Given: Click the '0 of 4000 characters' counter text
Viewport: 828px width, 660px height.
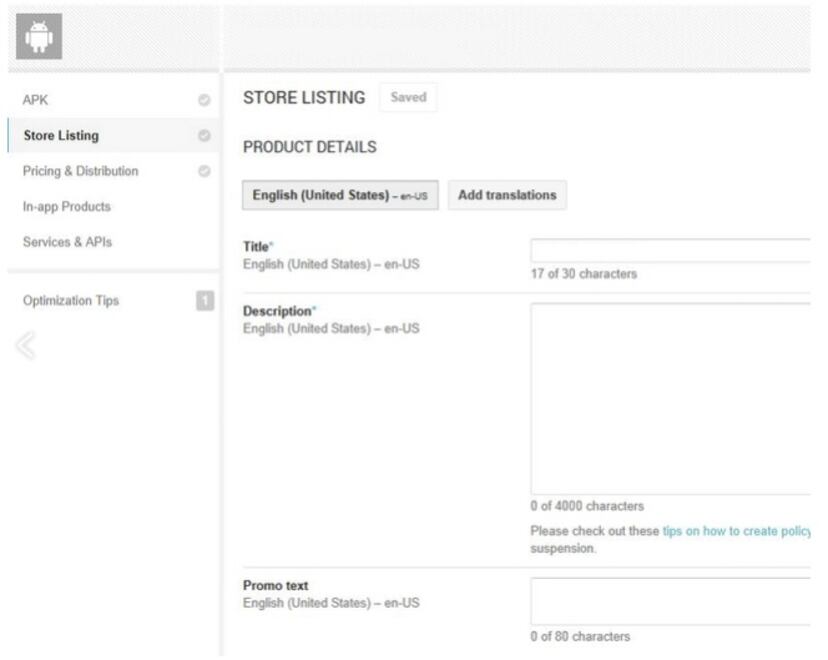Looking at the screenshot, I should click(x=587, y=506).
